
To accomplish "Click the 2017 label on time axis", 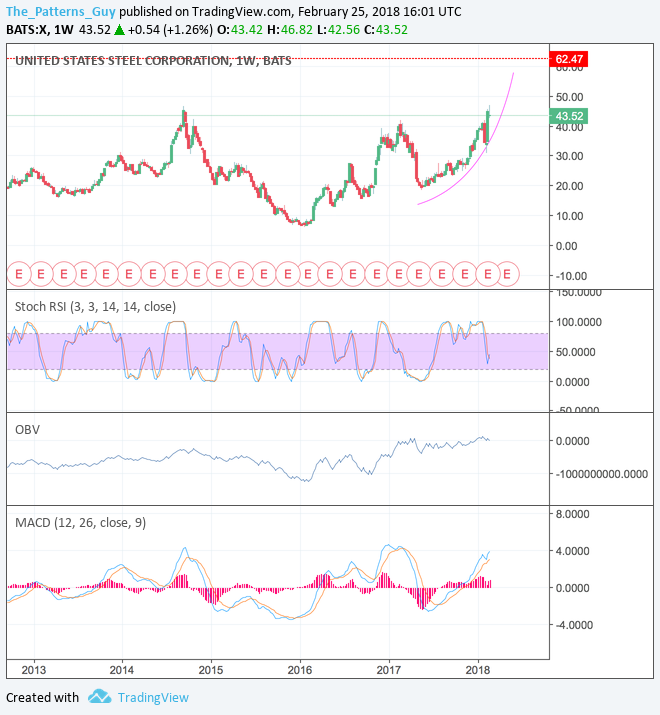I will click(x=389, y=670).
